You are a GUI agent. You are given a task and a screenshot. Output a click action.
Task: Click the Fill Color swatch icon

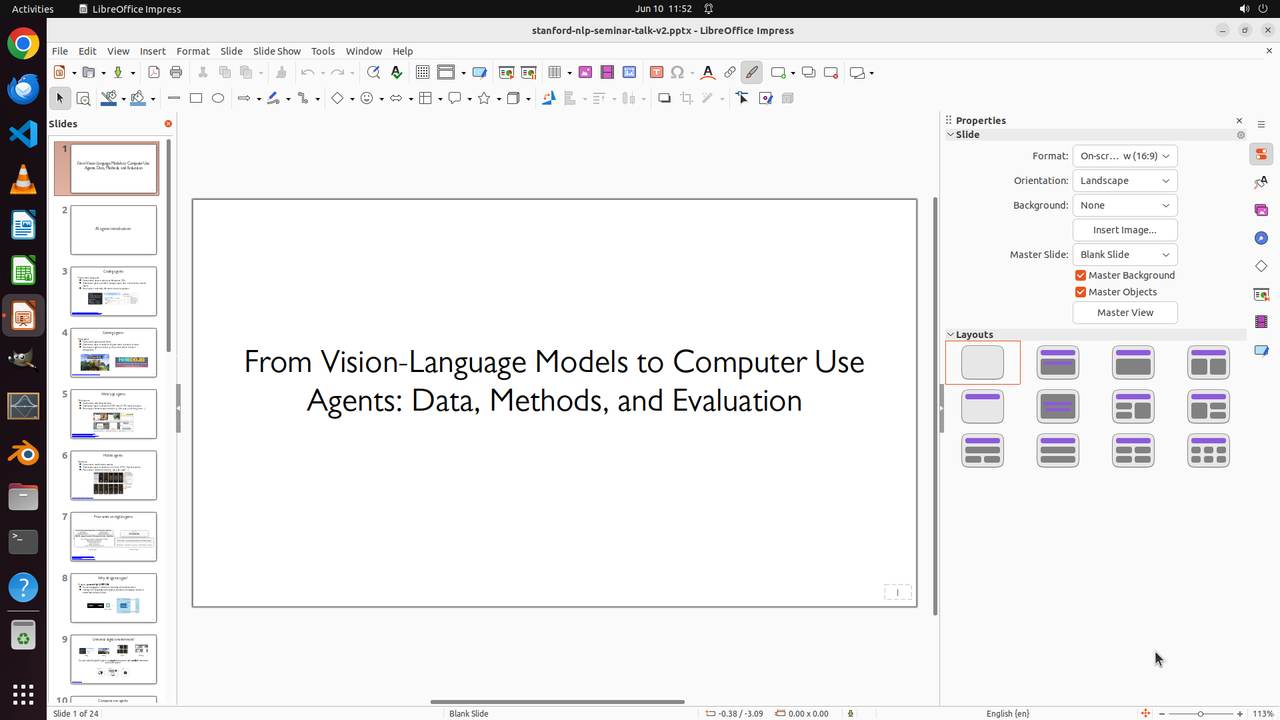[137, 98]
